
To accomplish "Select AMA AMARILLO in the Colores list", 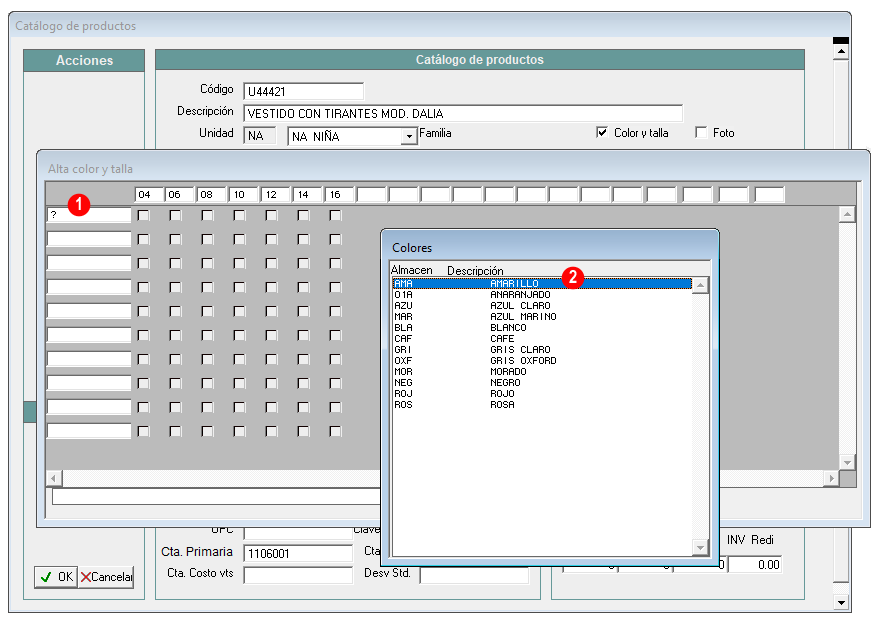I will coord(542,284).
